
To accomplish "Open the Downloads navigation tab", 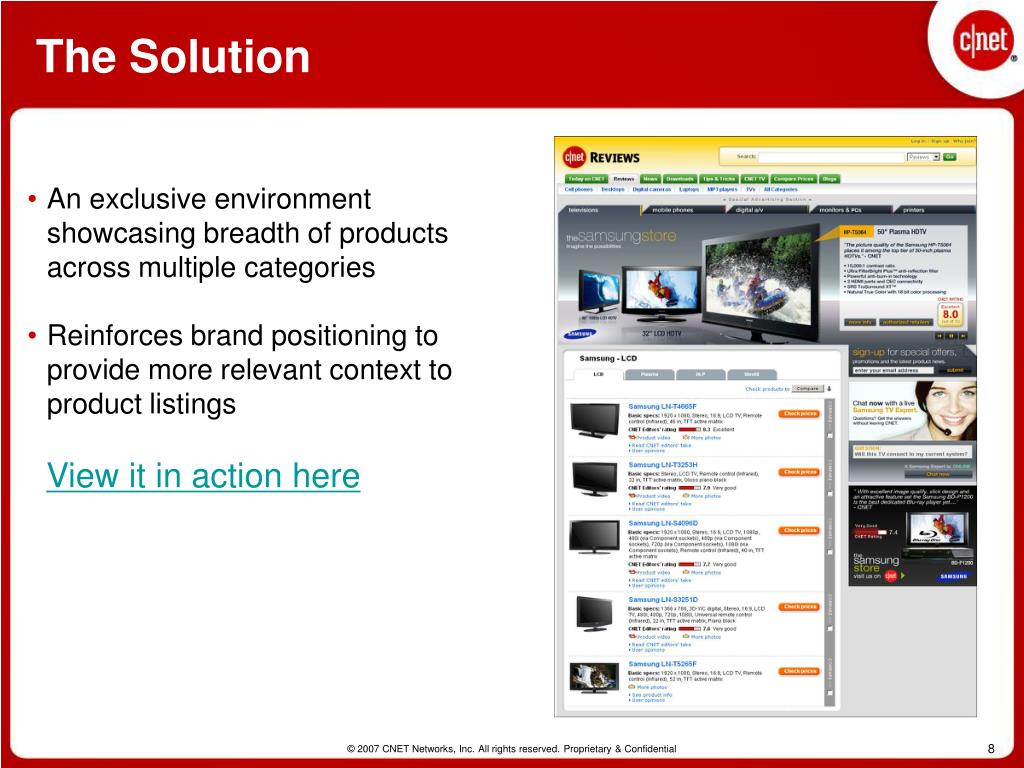I will [680, 179].
